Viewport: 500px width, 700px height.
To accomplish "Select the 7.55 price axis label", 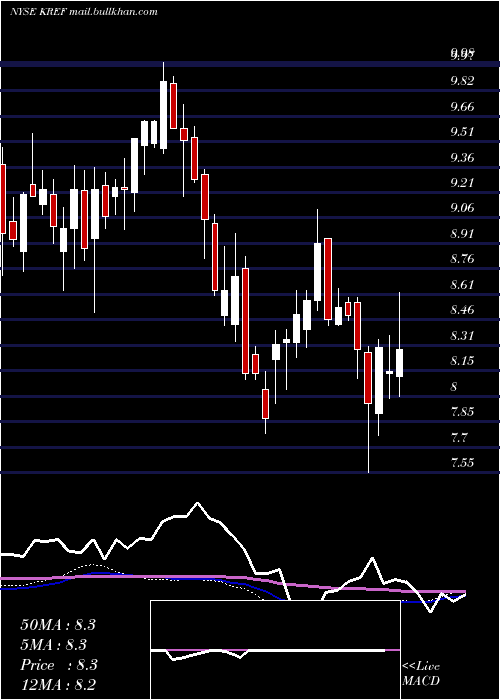I will point(462,462).
